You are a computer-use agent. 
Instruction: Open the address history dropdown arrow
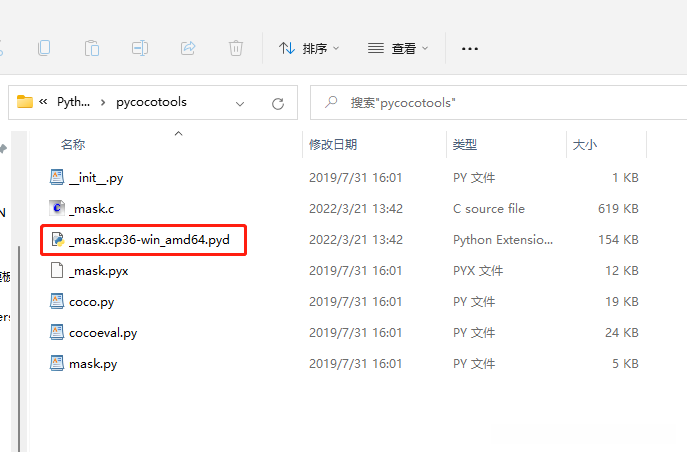[240, 104]
